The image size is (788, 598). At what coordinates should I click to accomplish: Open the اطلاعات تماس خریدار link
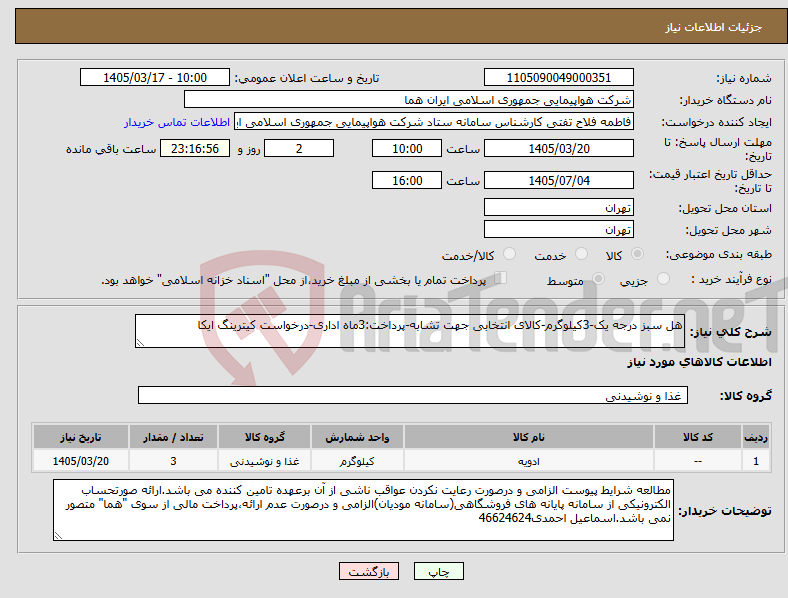coord(177,122)
